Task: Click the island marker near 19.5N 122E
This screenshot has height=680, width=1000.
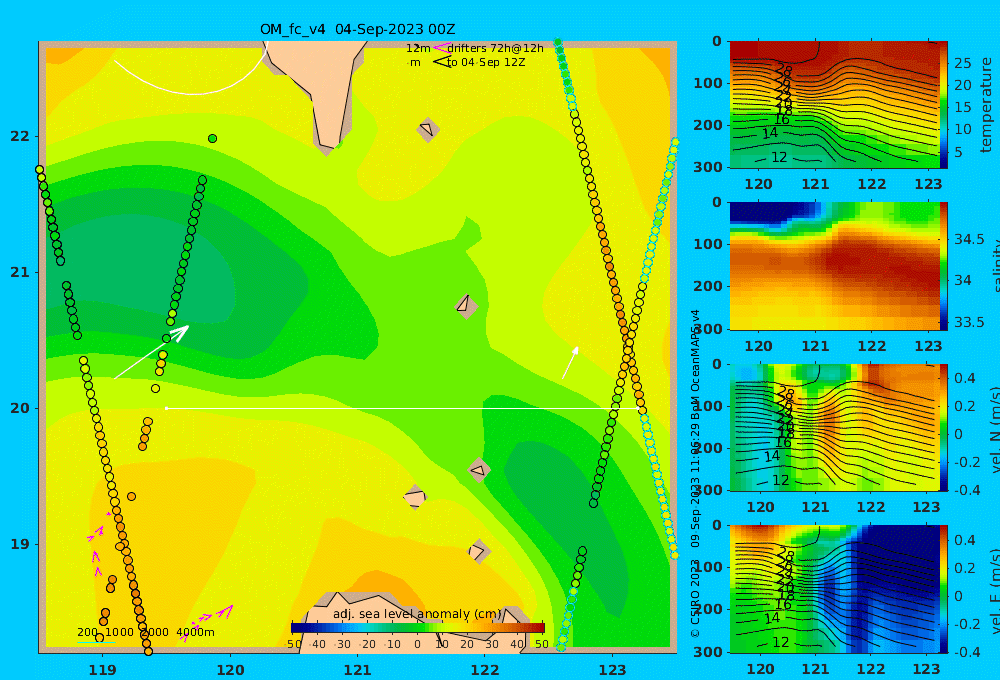Action: (x=479, y=471)
